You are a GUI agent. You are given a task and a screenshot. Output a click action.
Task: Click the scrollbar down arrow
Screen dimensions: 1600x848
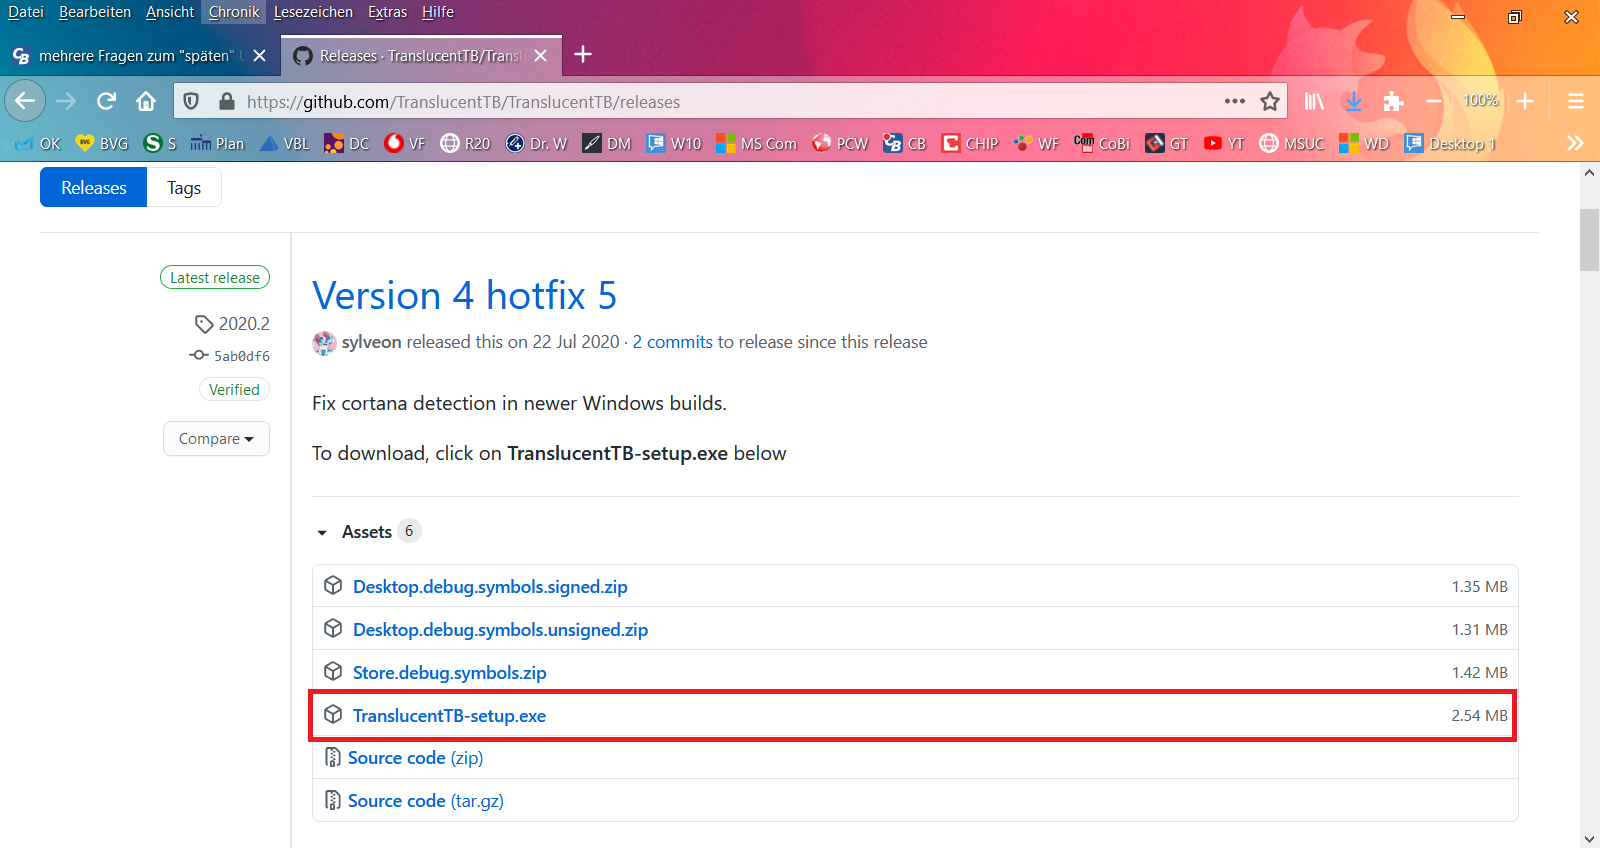pos(1589,839)
